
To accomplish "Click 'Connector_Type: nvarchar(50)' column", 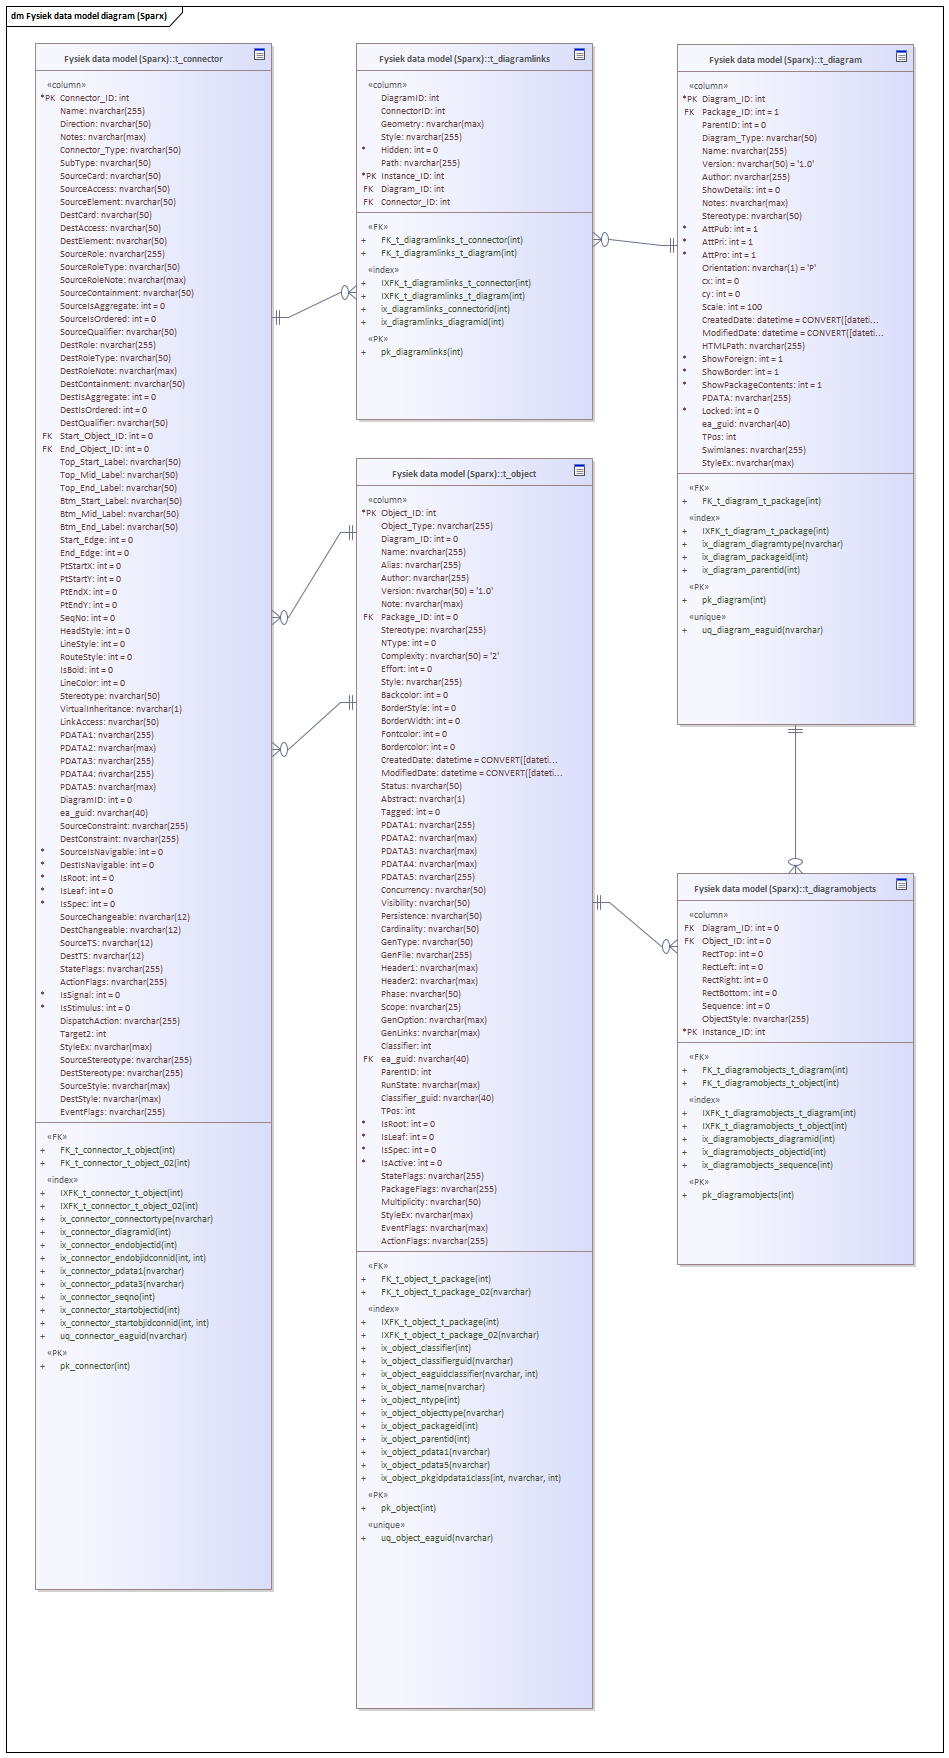I will (120, 150).
